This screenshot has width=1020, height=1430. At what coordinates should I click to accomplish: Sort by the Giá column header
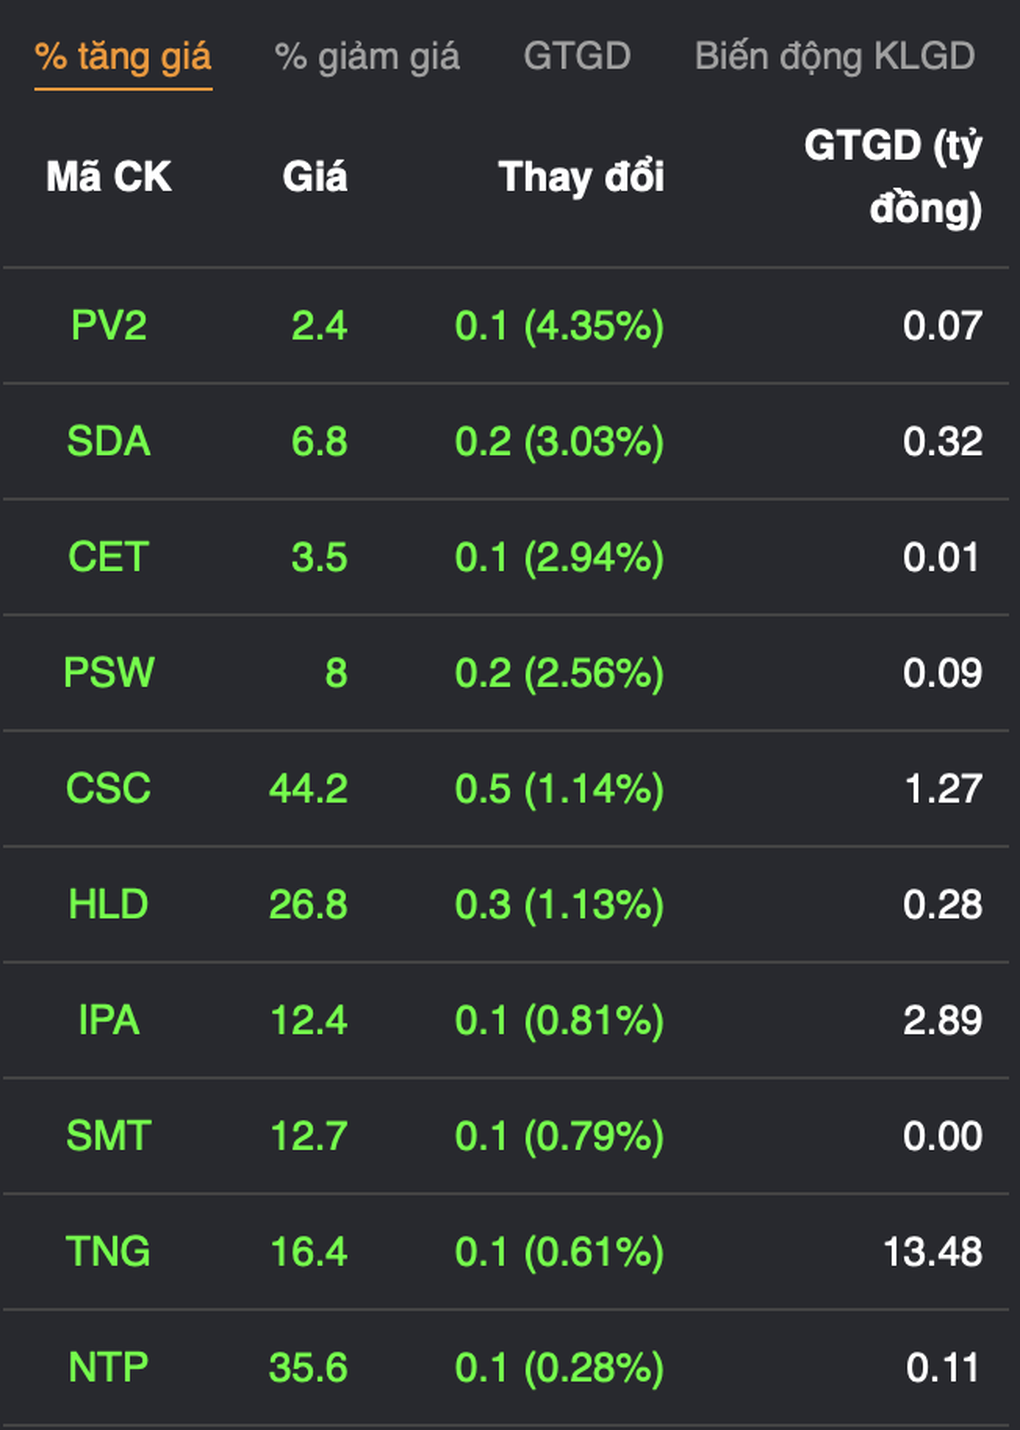pos(315,177)
